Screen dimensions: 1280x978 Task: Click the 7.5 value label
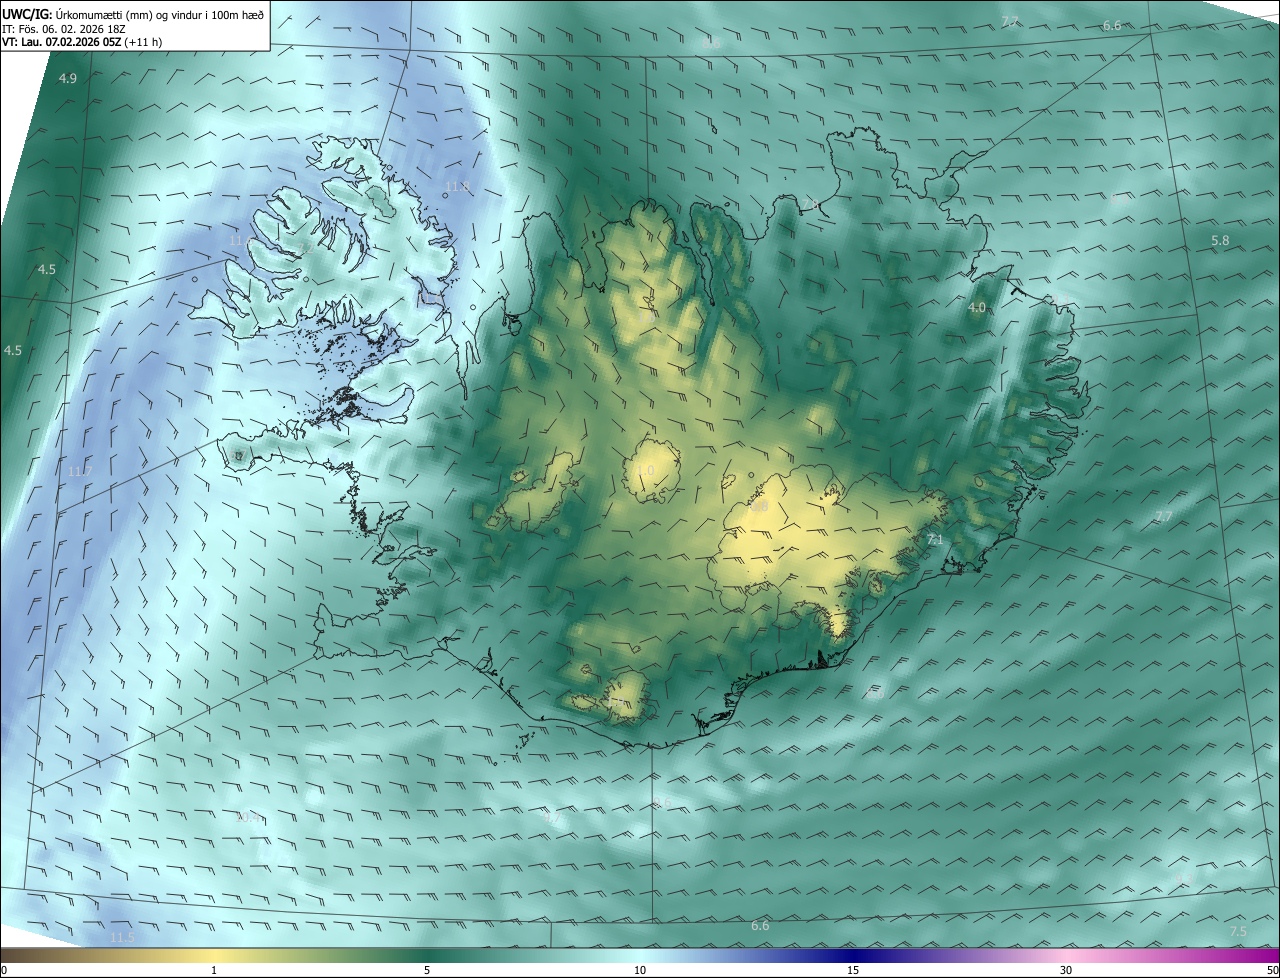(1238, 931)
